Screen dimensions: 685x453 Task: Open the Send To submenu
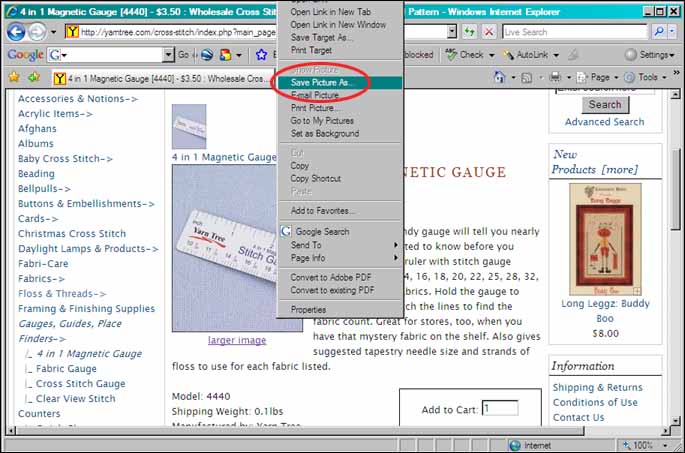coord(340,245)
